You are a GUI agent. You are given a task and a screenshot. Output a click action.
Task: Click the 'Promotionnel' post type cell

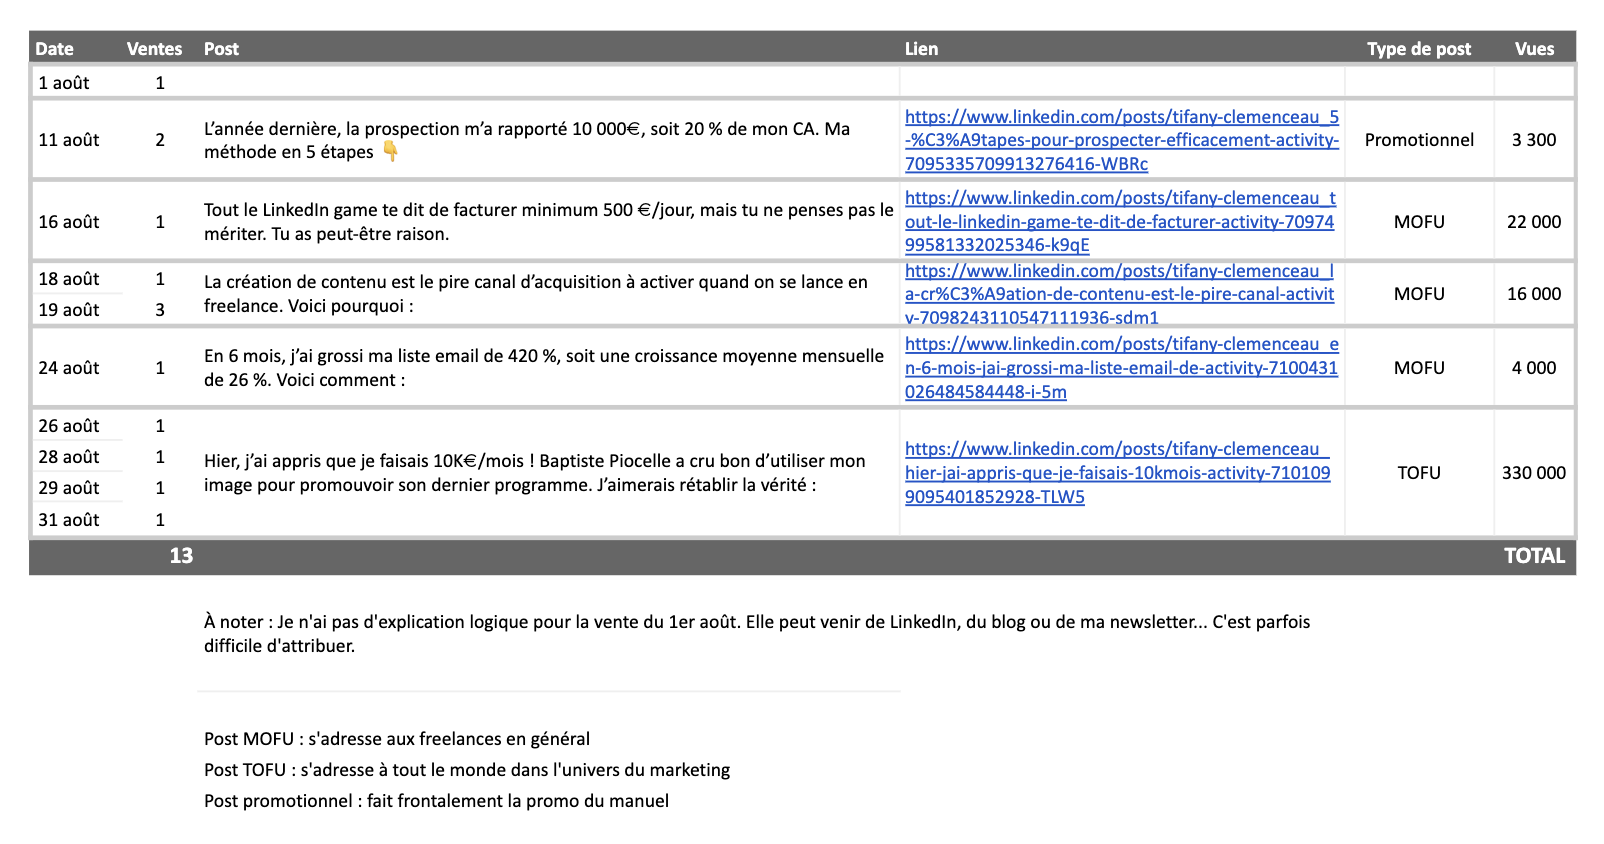(1419, 140)
